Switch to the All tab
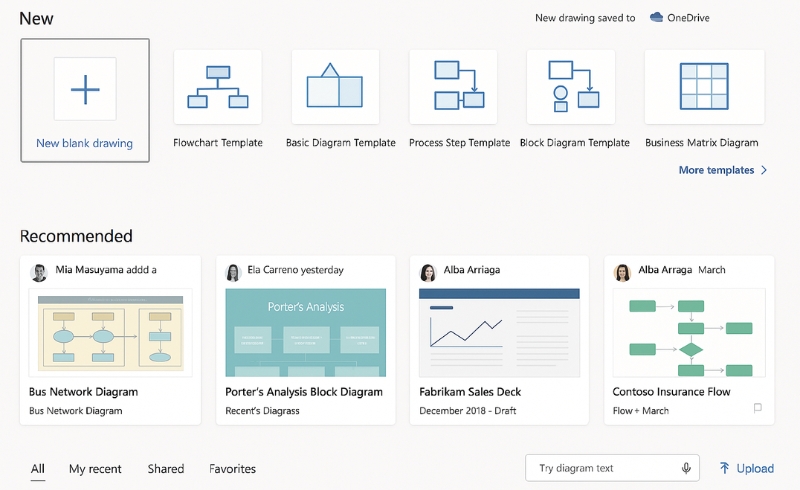The width and height of the screenshot is (800, 490). pyautogui.click(x=38, y=469)
